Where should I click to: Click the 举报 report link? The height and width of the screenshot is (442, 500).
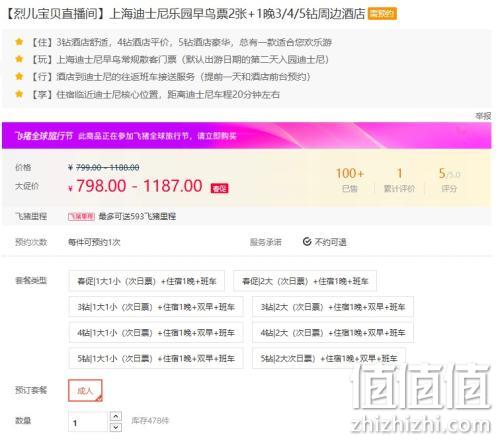pyautogui.click(x=483, y=116)
